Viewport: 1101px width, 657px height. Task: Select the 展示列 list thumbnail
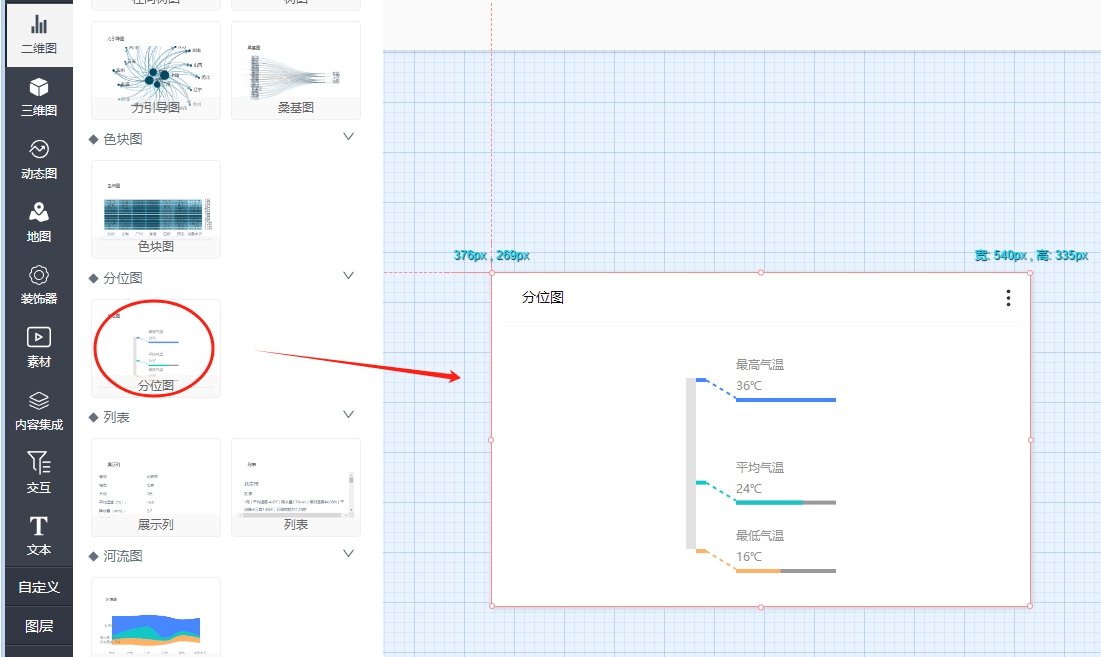[155, 487]
